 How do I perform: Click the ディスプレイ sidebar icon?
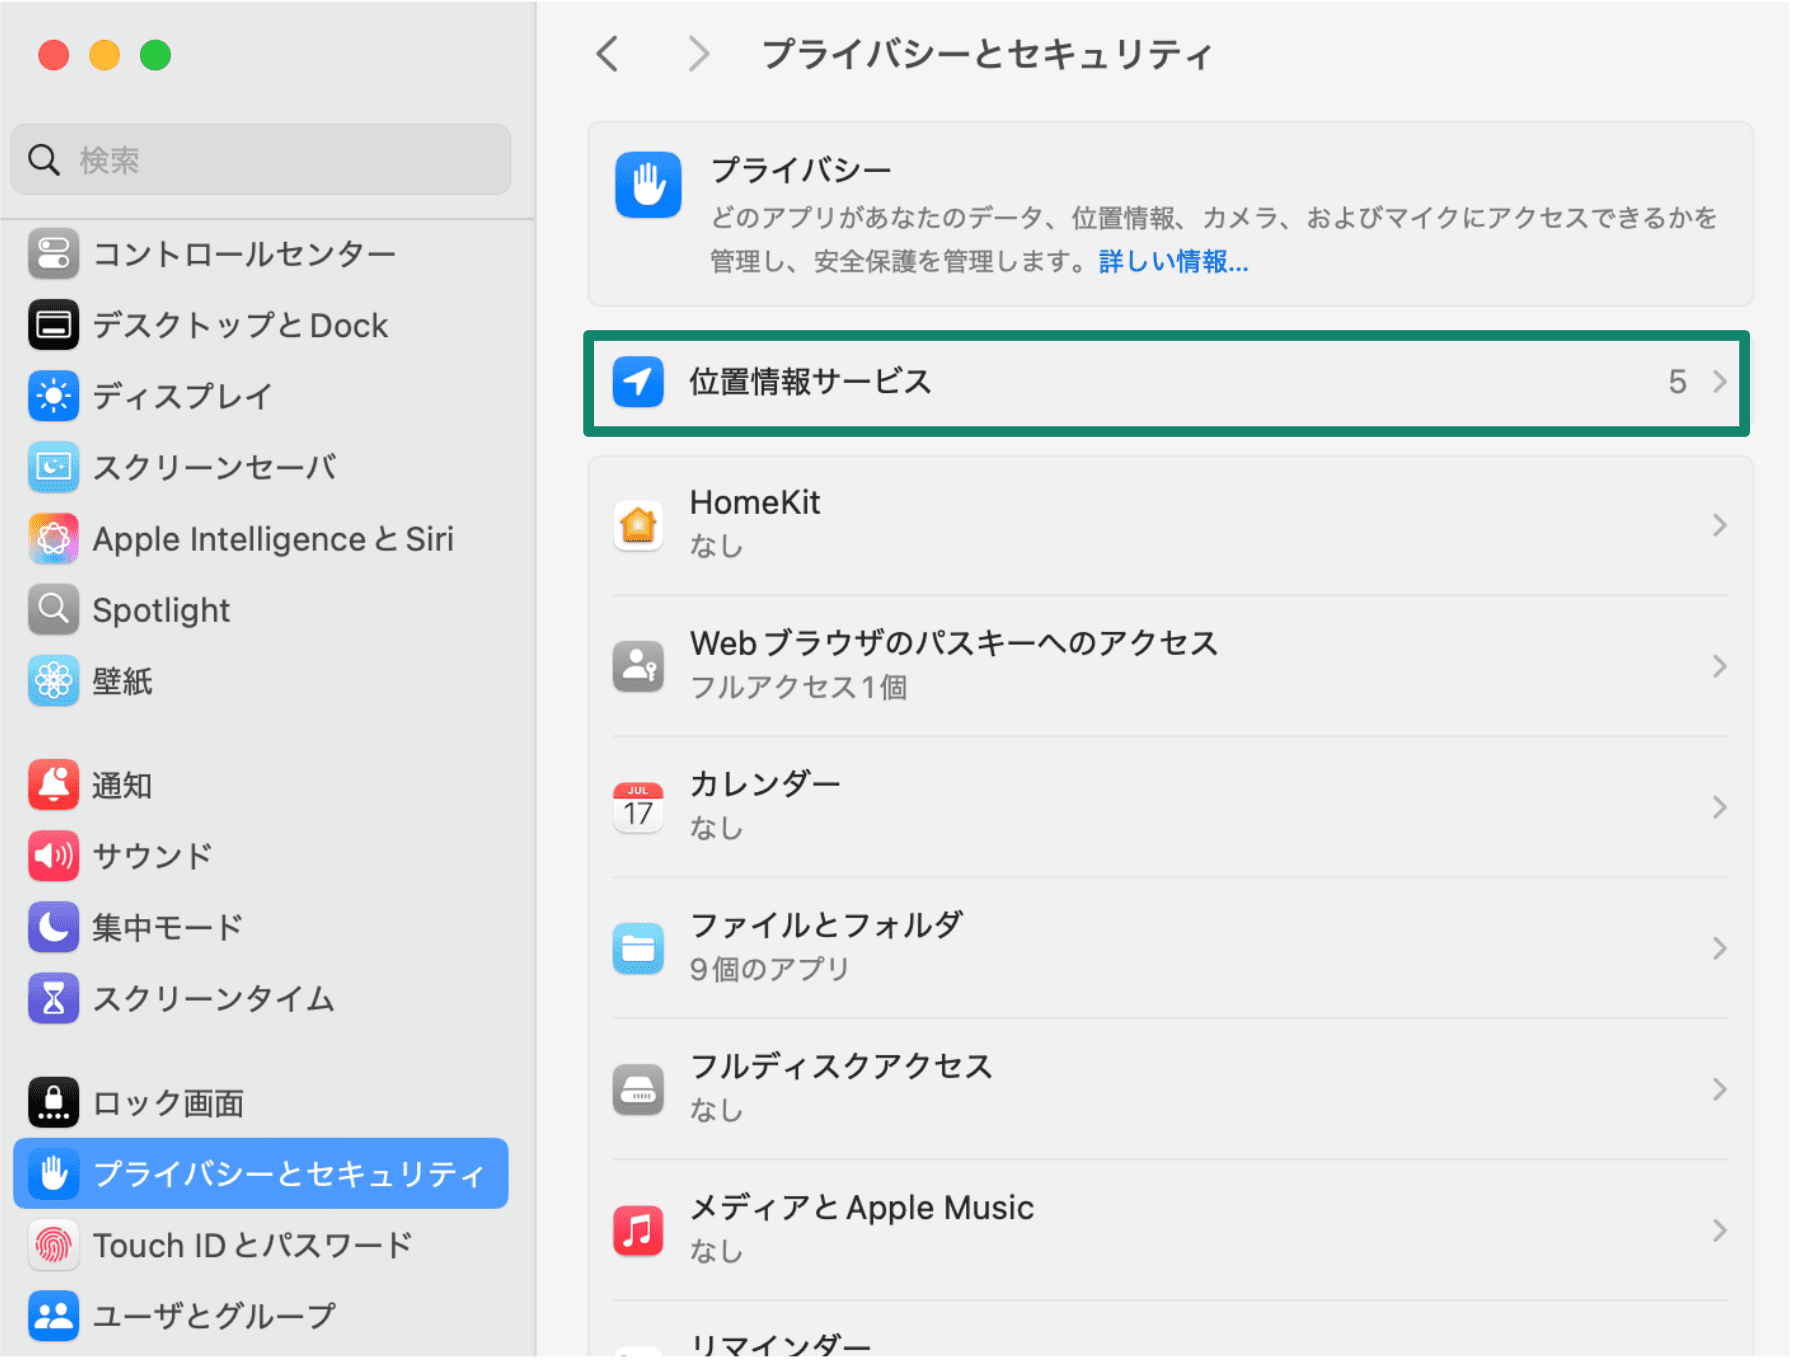tap(53, 395)
